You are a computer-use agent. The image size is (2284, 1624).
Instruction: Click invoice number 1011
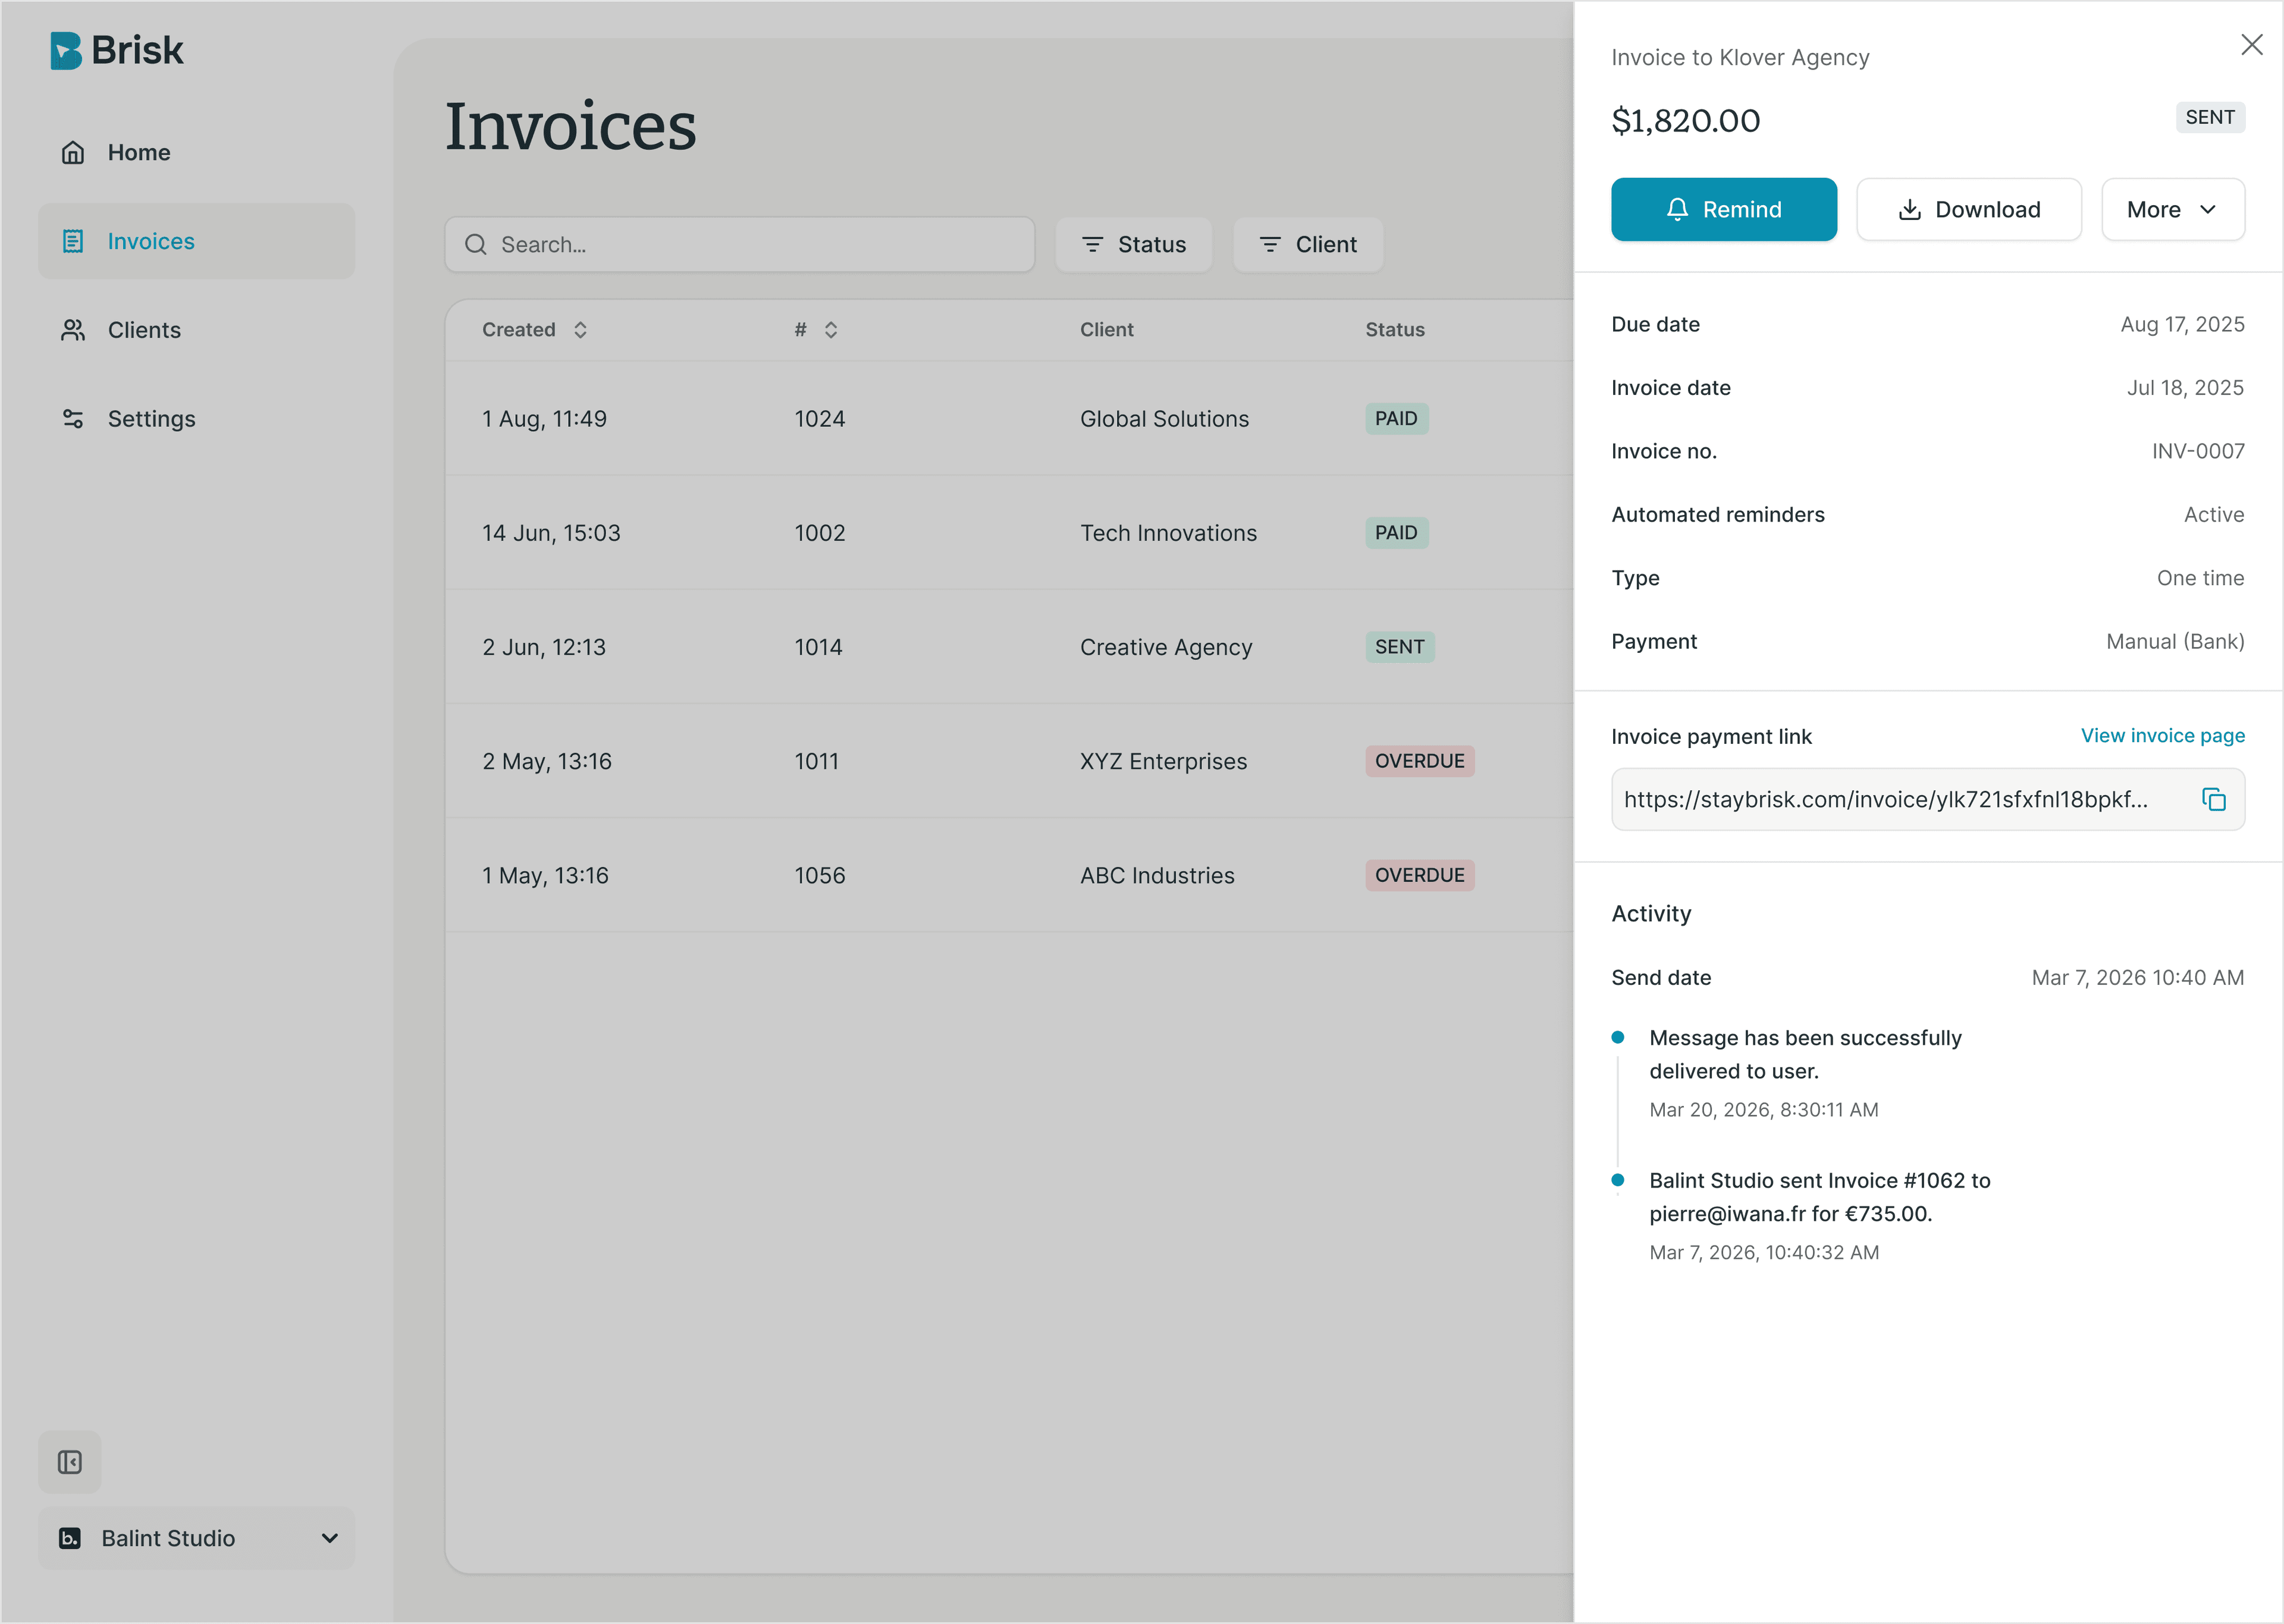(817, 761)
